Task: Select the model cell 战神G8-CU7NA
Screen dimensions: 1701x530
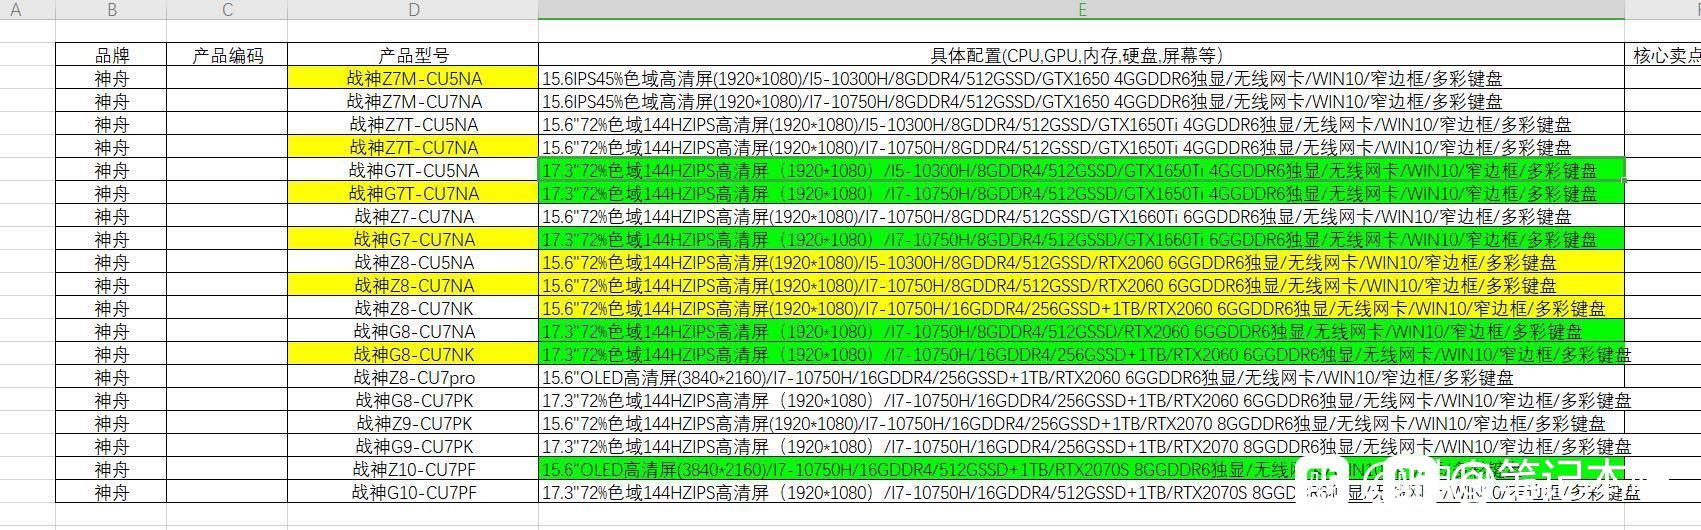Action: 413,331
